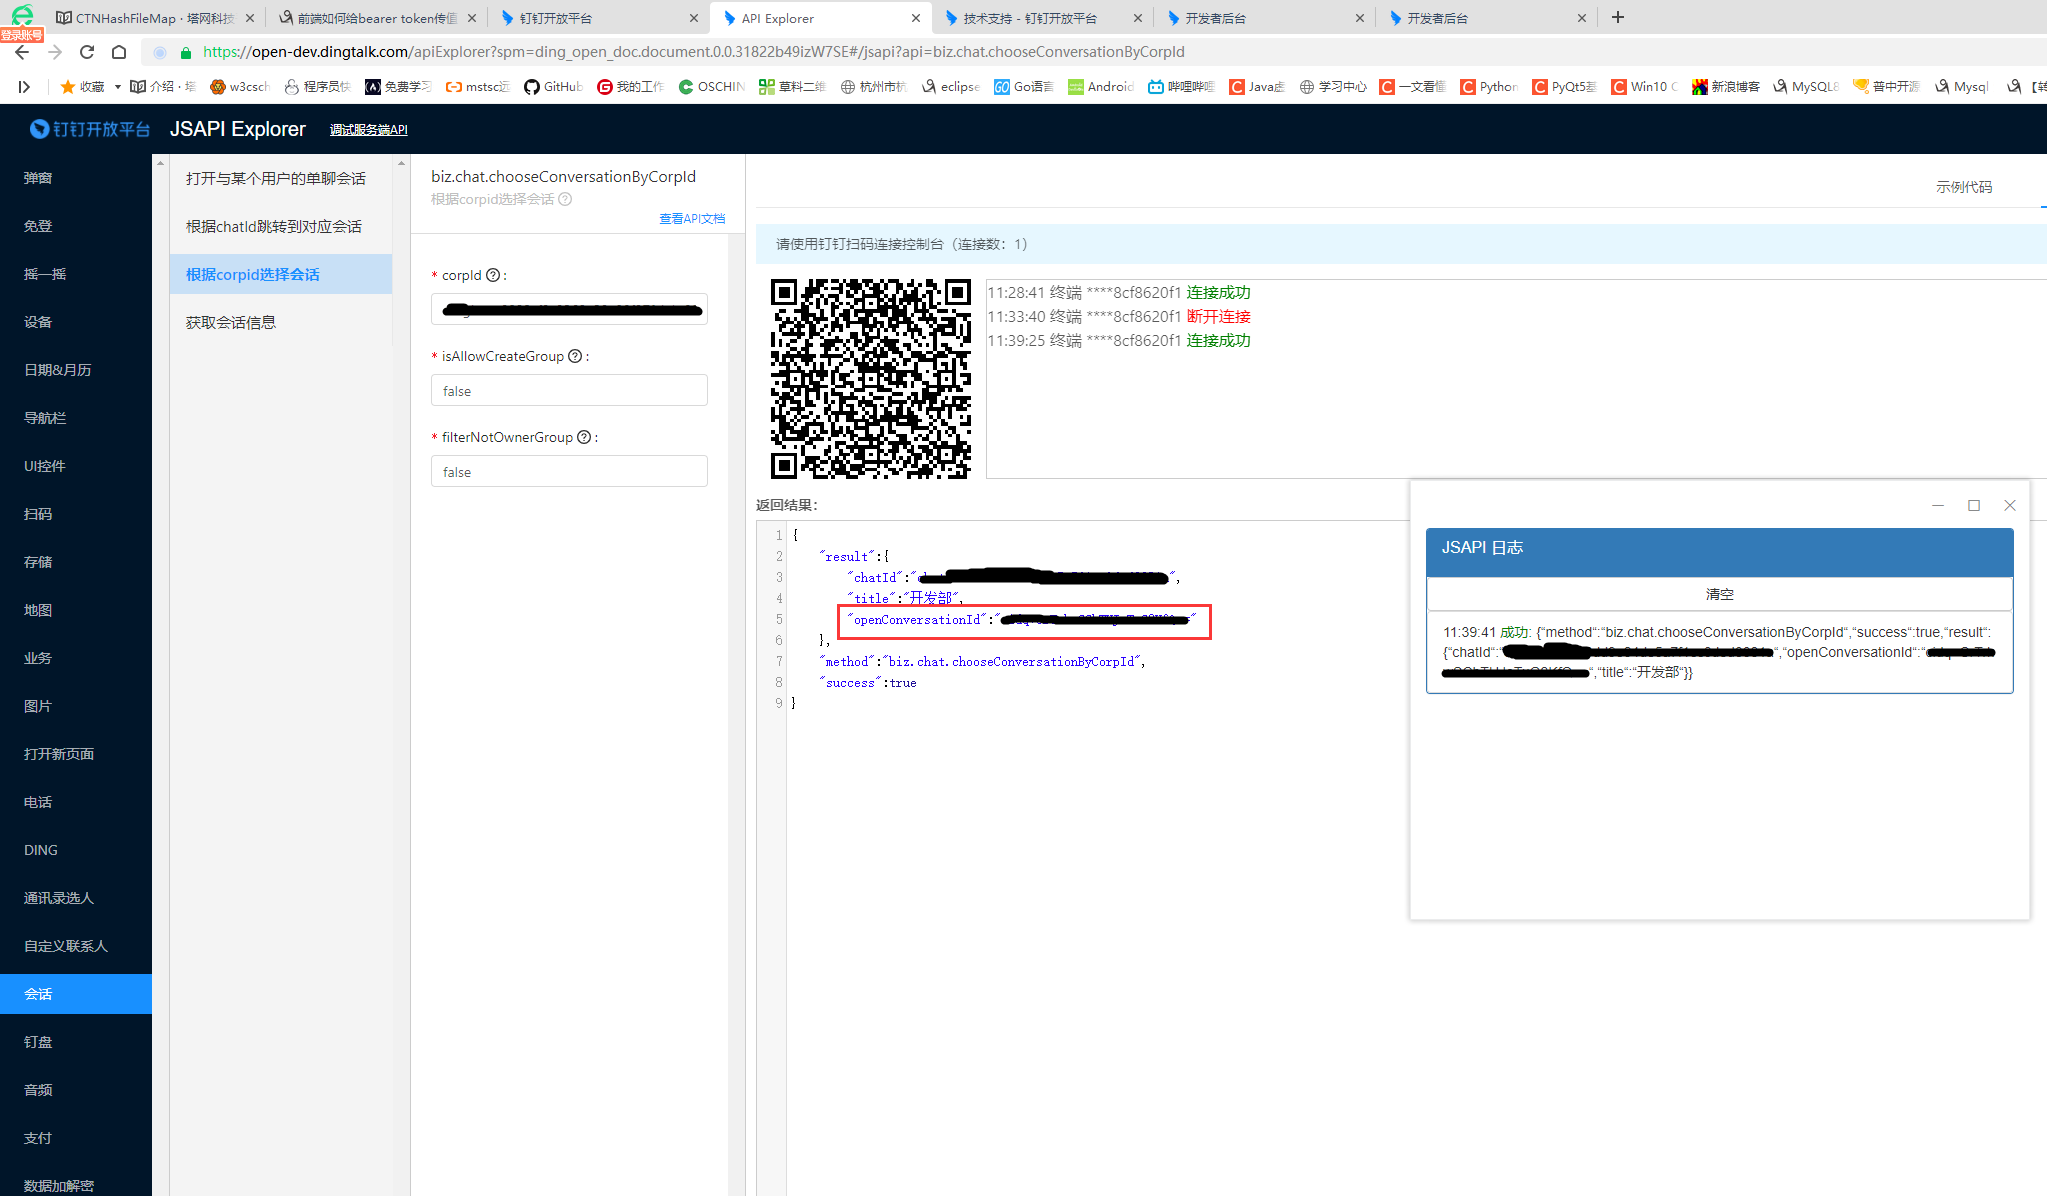Image resolution: width=2047 pixels, height=1196 pixels.
Task: Open the PyQt5 bookmark
Action: [x=1565, y=87]
